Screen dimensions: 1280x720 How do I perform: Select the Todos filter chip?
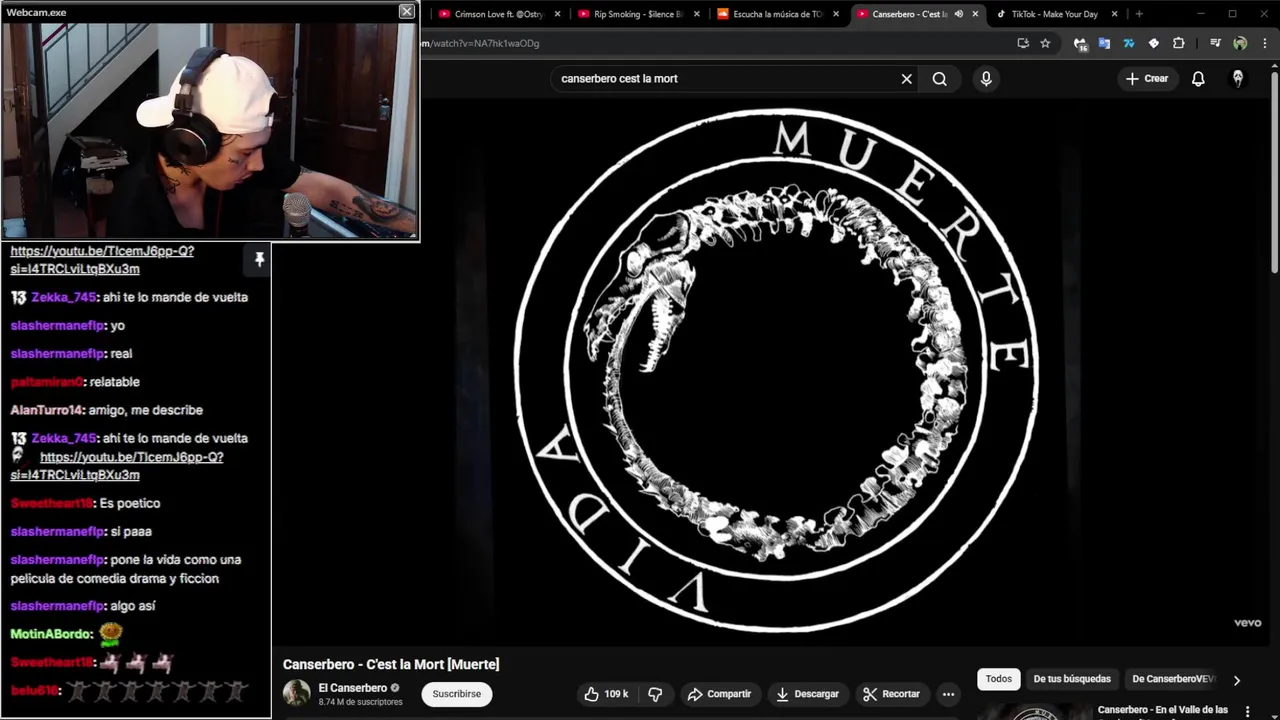999,679
